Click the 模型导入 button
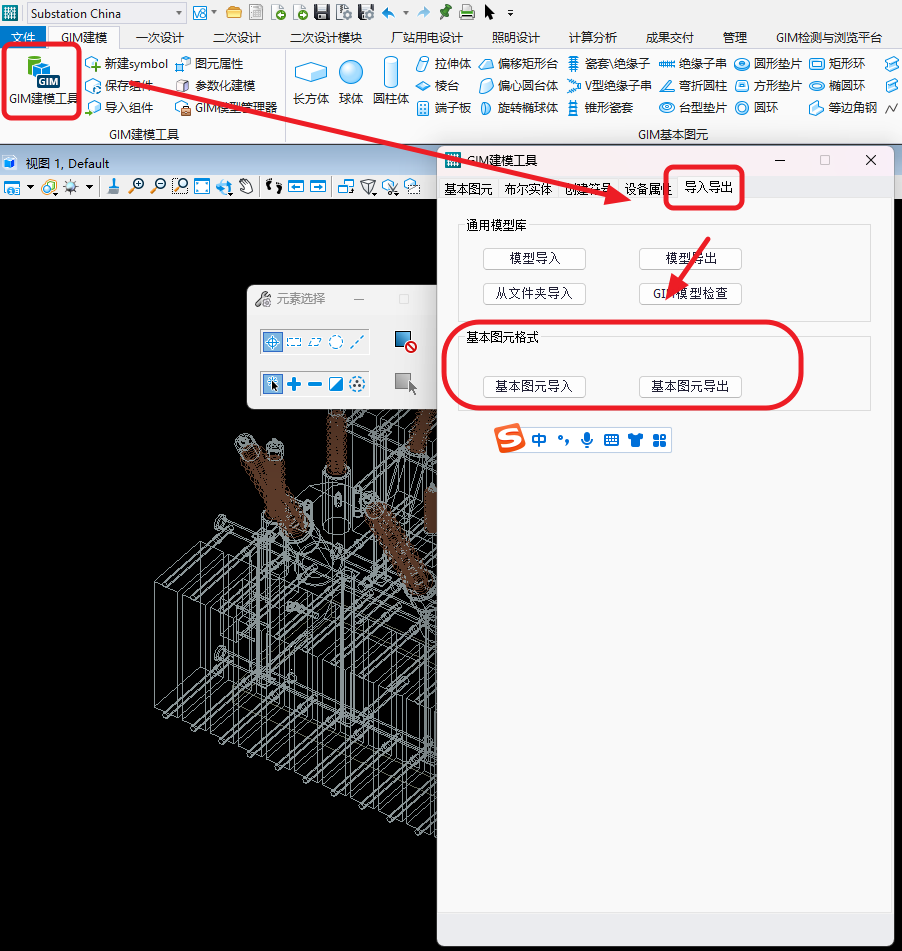Image resolution: width=902 pixels, height=951 pixels. coord(534,259)
